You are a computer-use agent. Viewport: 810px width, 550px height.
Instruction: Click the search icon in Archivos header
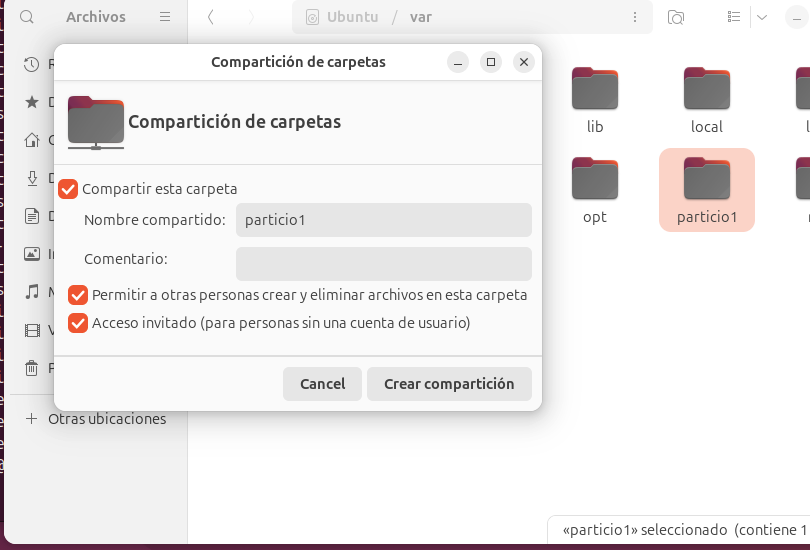coord(27,17)
